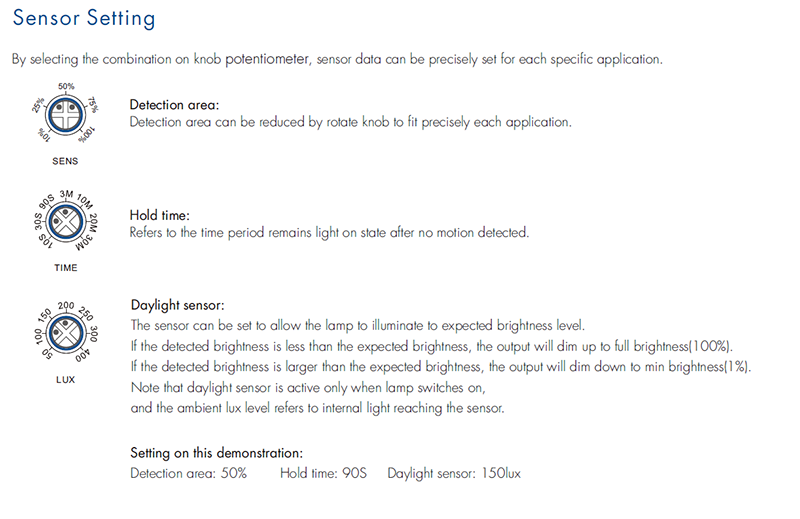Click the Detection area: heading
800x519 pixels.
[x=174, y=105]
